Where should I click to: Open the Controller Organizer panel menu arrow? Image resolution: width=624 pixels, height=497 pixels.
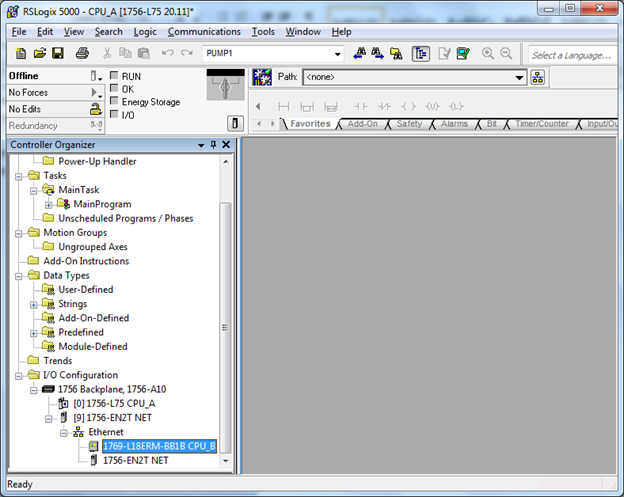coord(201,145)
